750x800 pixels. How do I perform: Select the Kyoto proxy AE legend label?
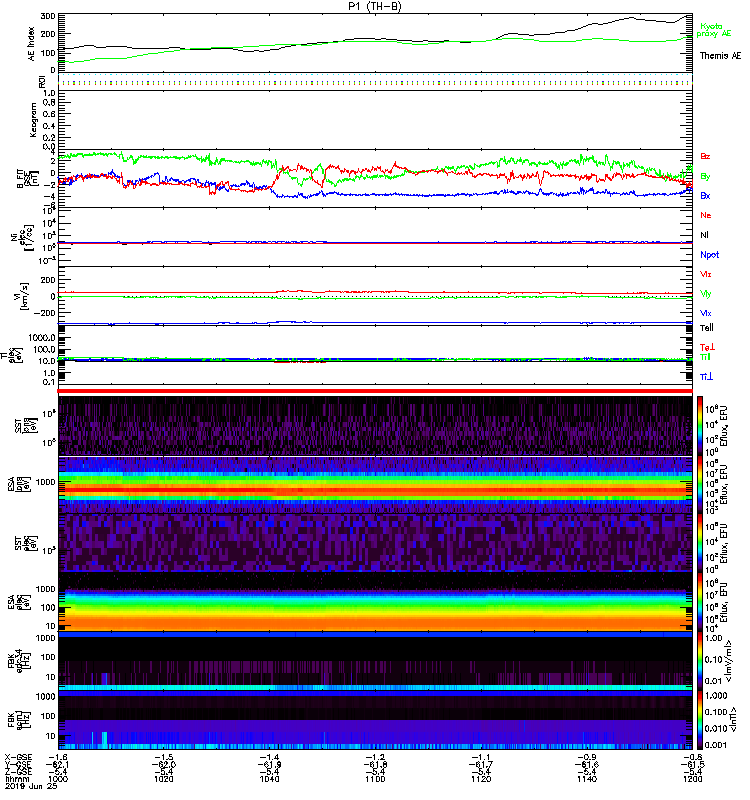pyautogui.click(x=714, y=30)
